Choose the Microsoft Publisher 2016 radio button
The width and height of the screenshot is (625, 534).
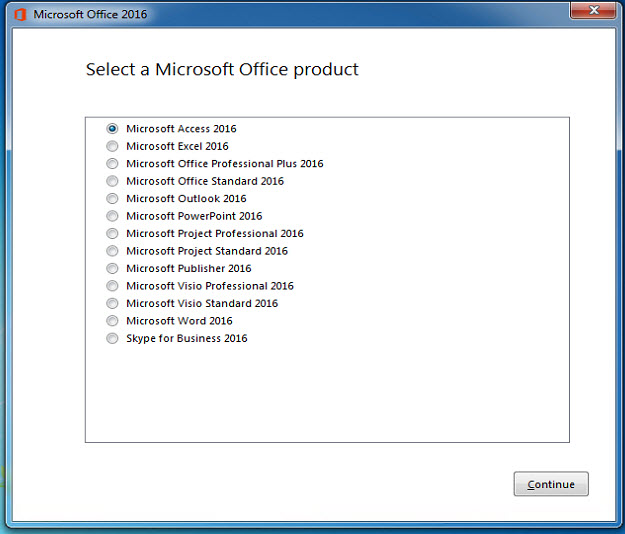[x=112, y=269]
